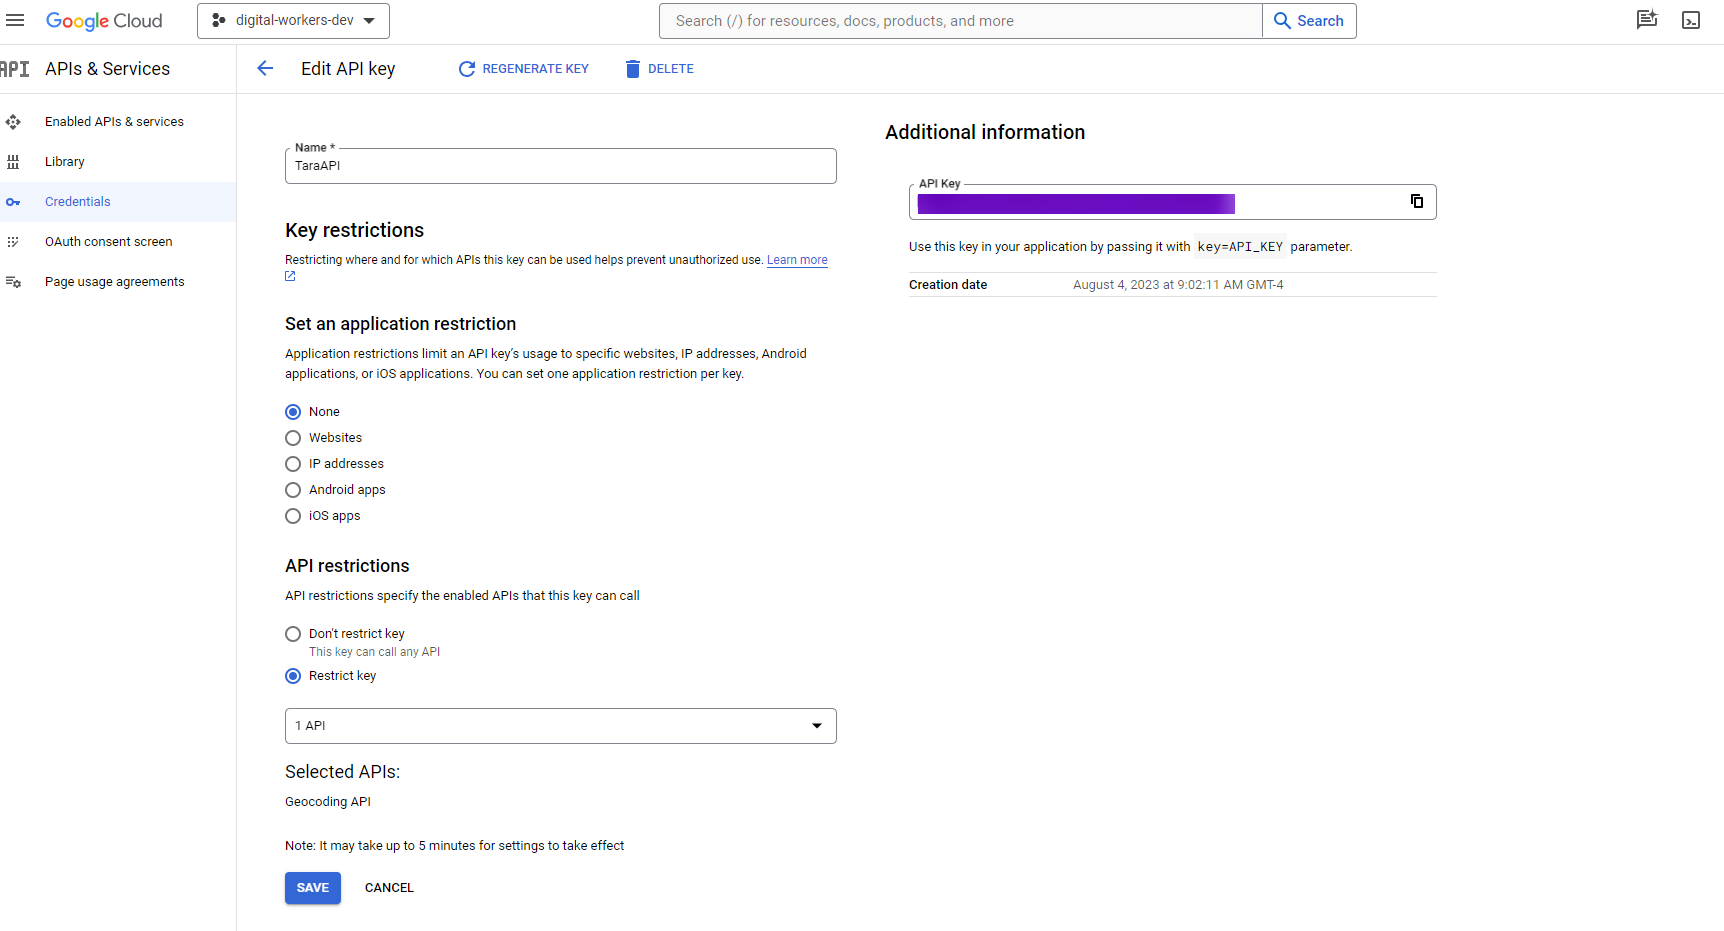
Task: Click the Delete button label
Action: (x=671, y=69)
